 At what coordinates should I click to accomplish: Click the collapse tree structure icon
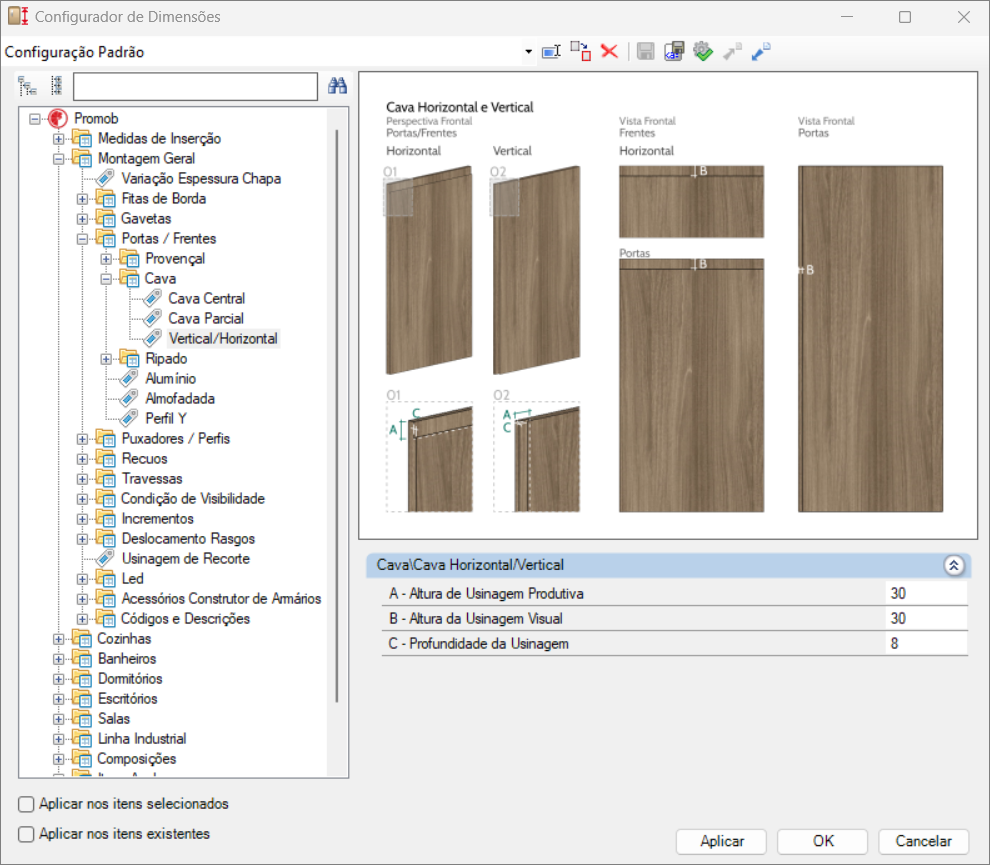tap(56, 86)
